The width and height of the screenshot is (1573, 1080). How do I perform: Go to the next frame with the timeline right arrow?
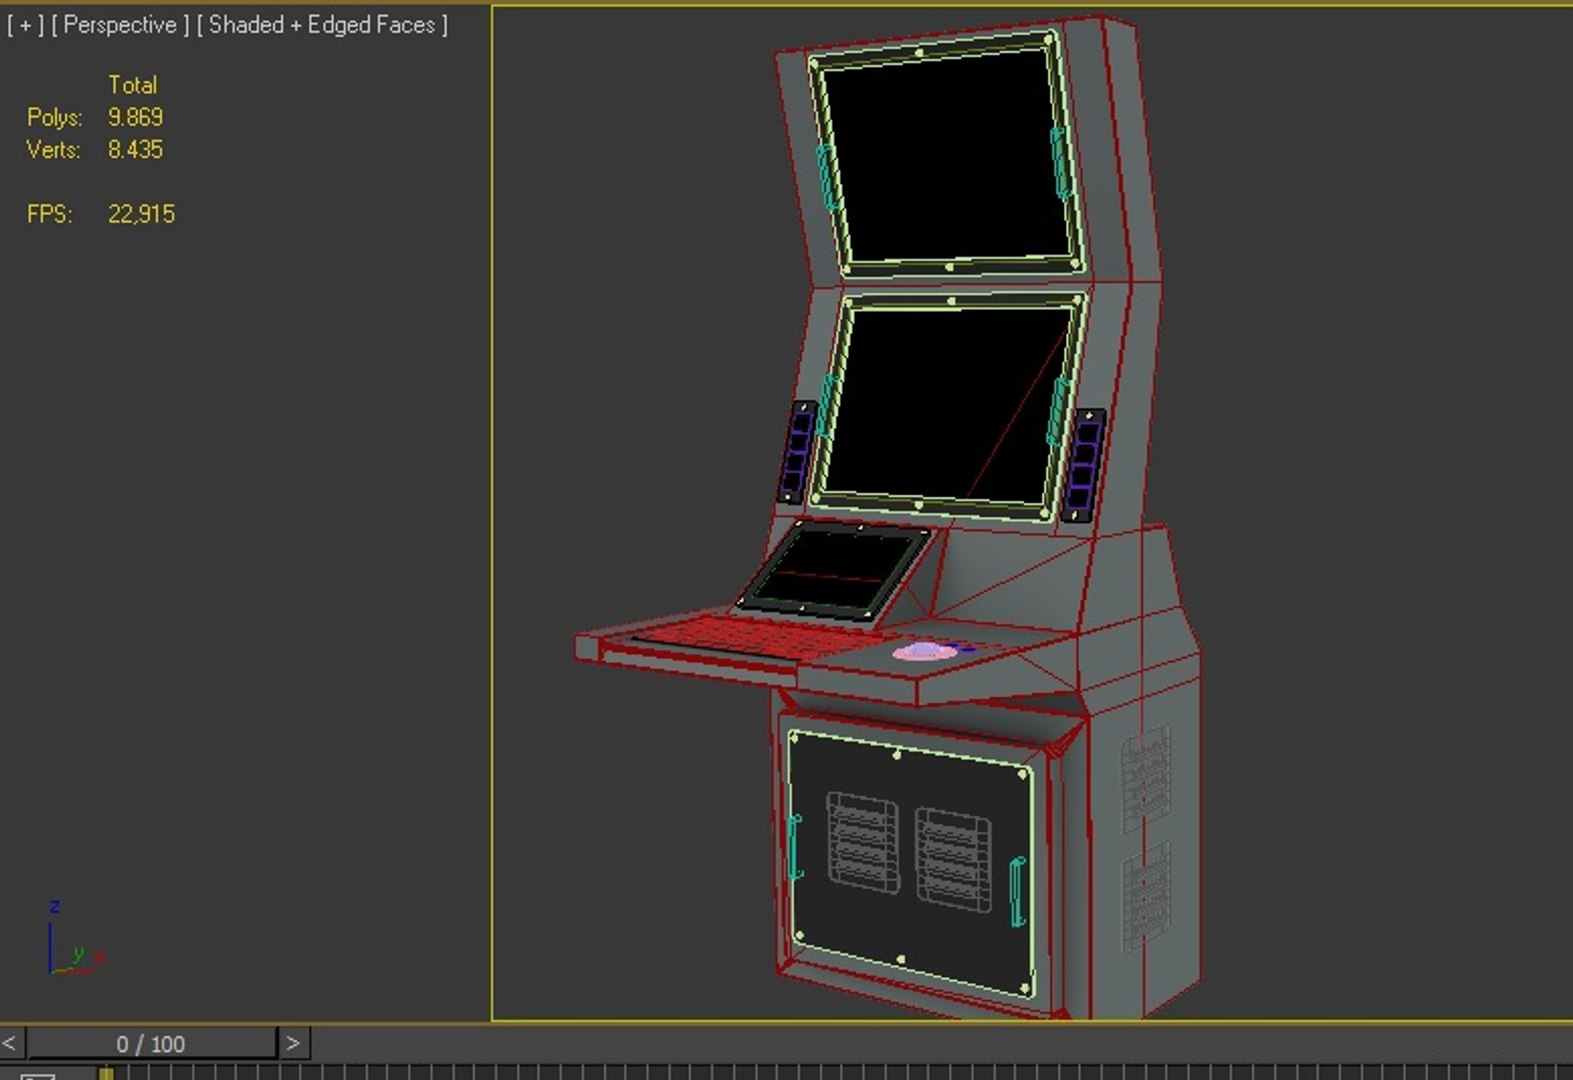point(293,1043)
